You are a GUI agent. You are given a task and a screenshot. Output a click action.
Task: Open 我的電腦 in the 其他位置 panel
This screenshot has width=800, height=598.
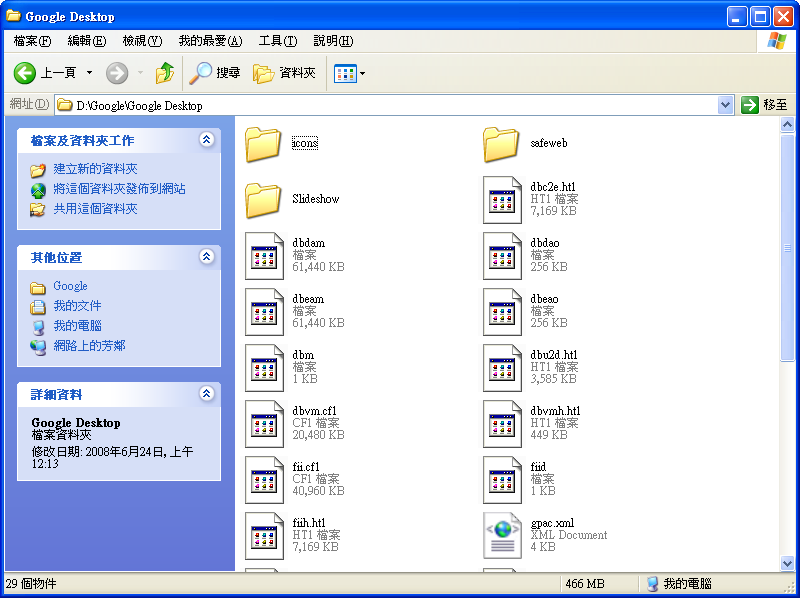pos(78,326)
